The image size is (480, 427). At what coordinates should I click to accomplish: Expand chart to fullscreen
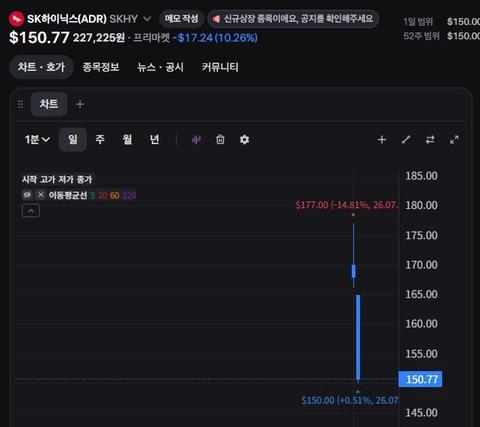point(454,140)
